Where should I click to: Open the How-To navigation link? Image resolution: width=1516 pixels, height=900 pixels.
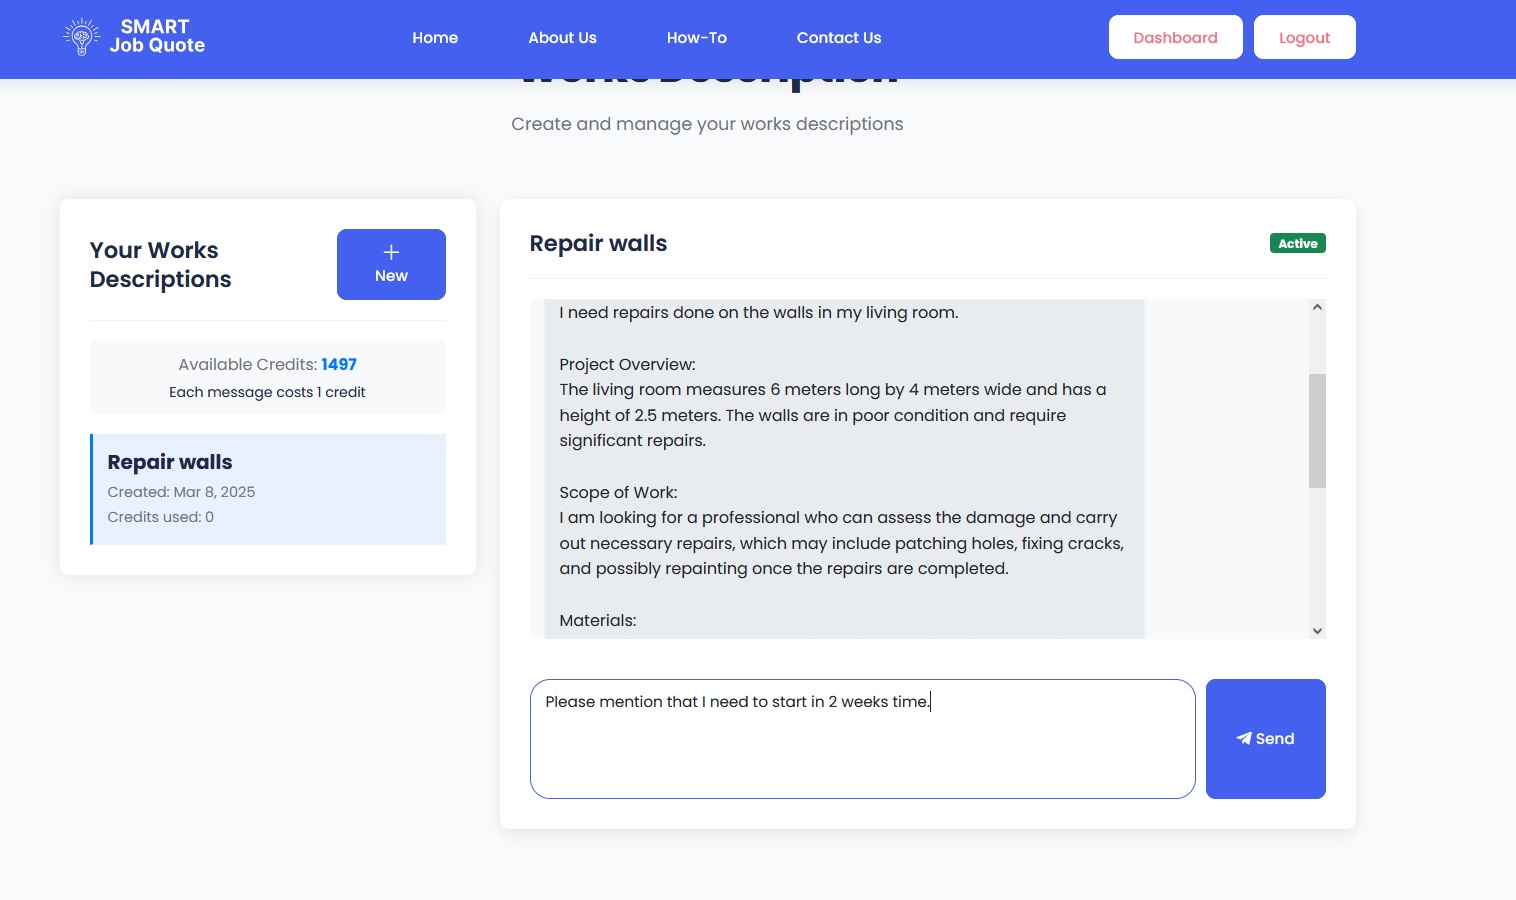coord(697,38)
